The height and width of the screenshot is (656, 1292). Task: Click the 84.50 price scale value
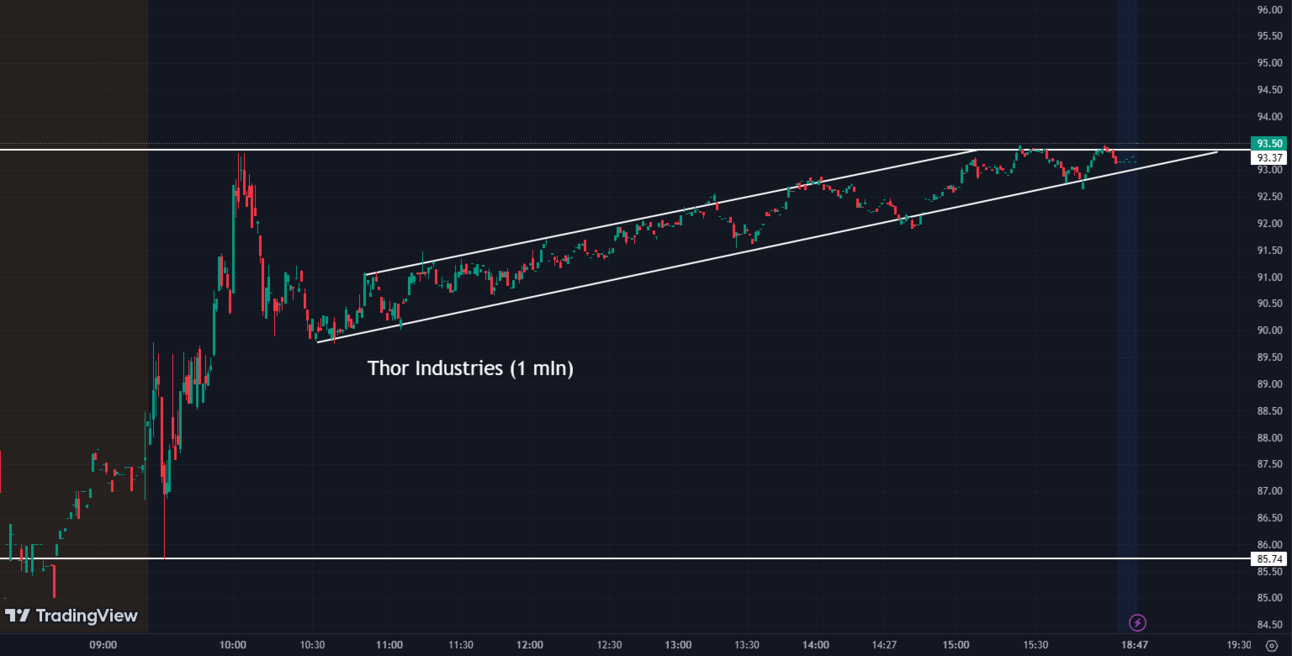1269,625
